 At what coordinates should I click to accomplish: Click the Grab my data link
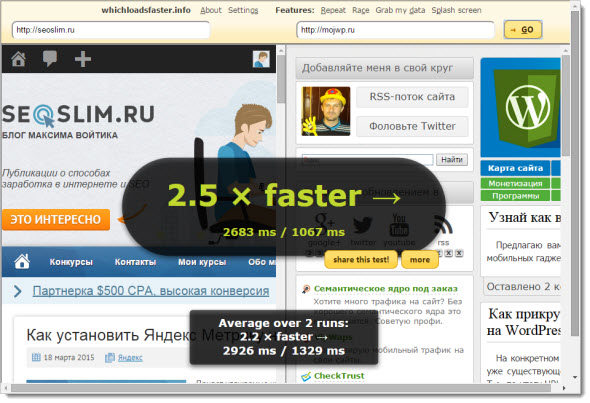click(x=400, y=10)
